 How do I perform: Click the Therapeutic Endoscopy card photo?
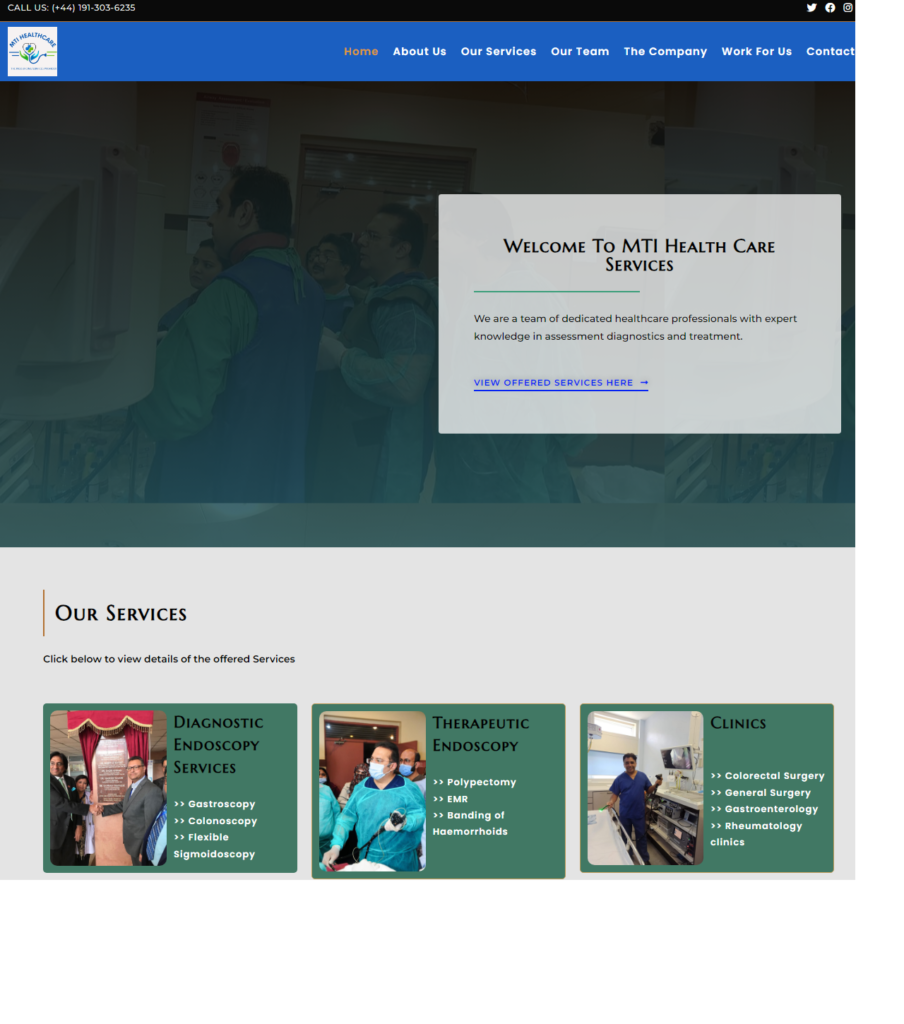372,791
